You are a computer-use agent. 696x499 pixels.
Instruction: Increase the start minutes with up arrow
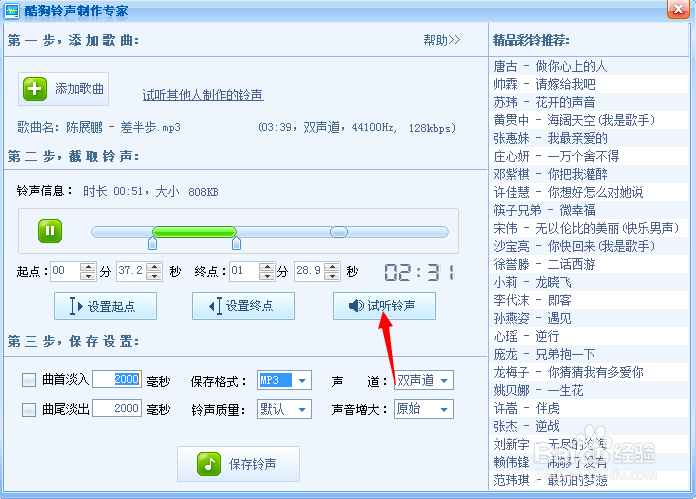88,267
